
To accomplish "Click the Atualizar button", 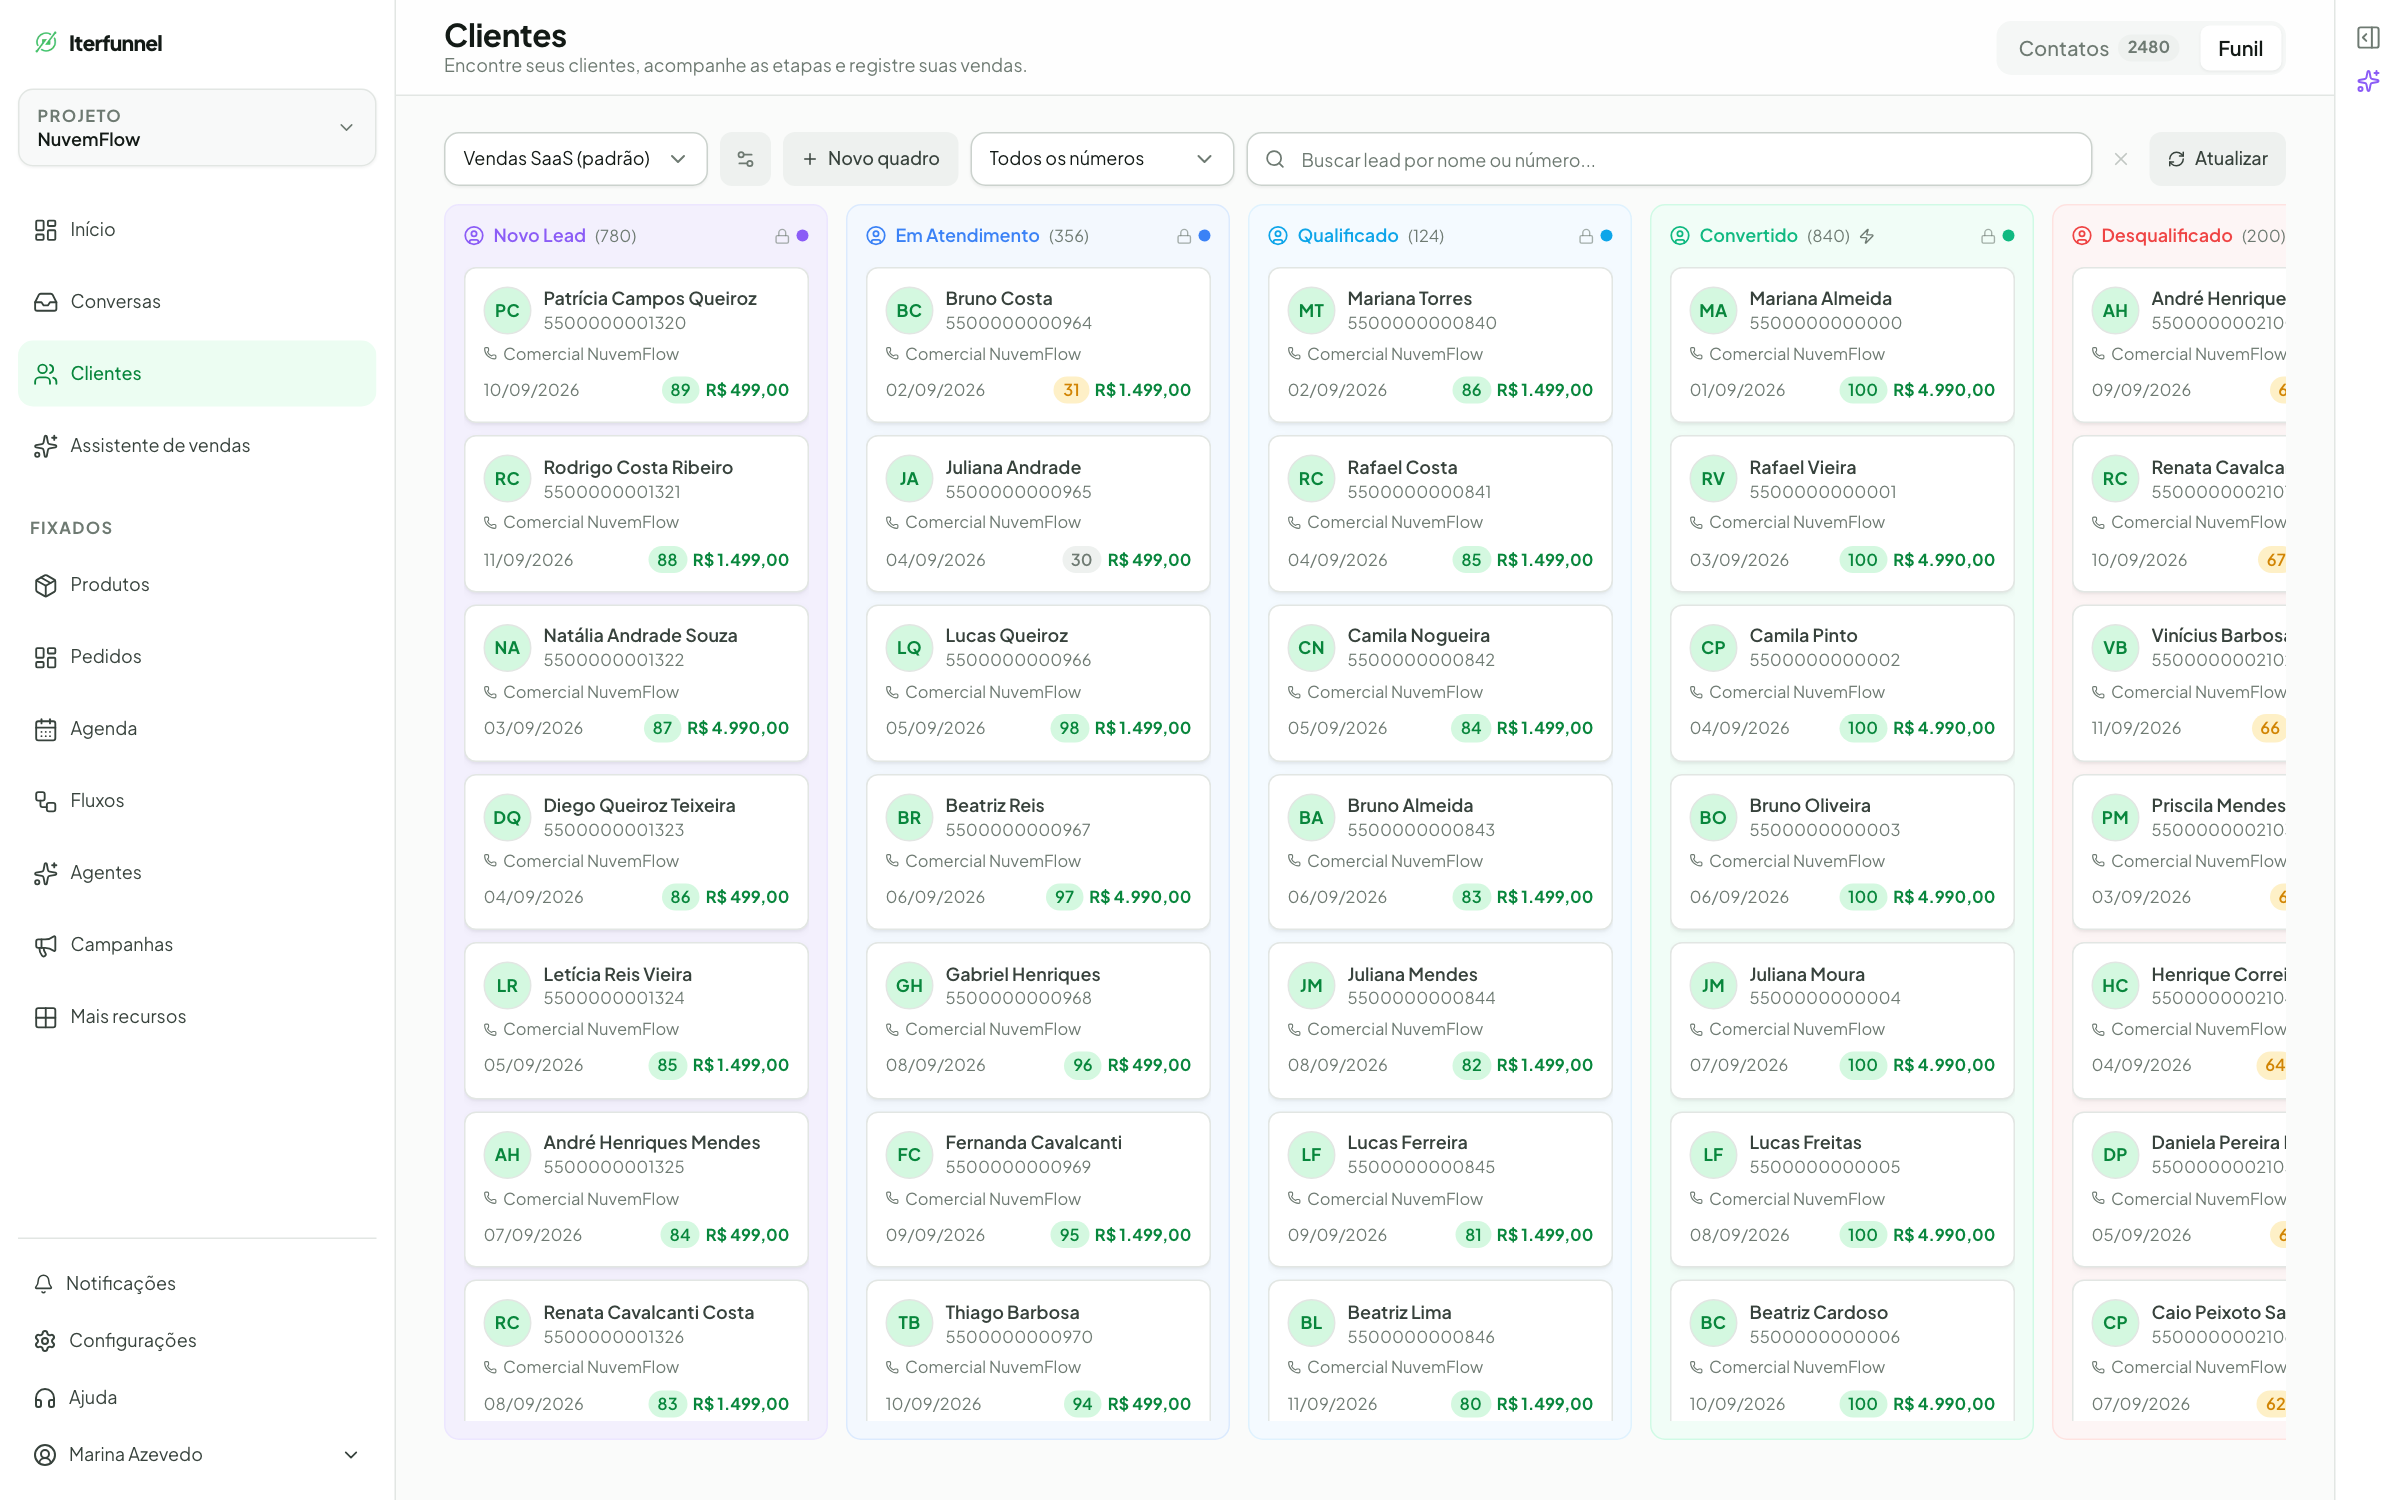I will pos(2217,159).
